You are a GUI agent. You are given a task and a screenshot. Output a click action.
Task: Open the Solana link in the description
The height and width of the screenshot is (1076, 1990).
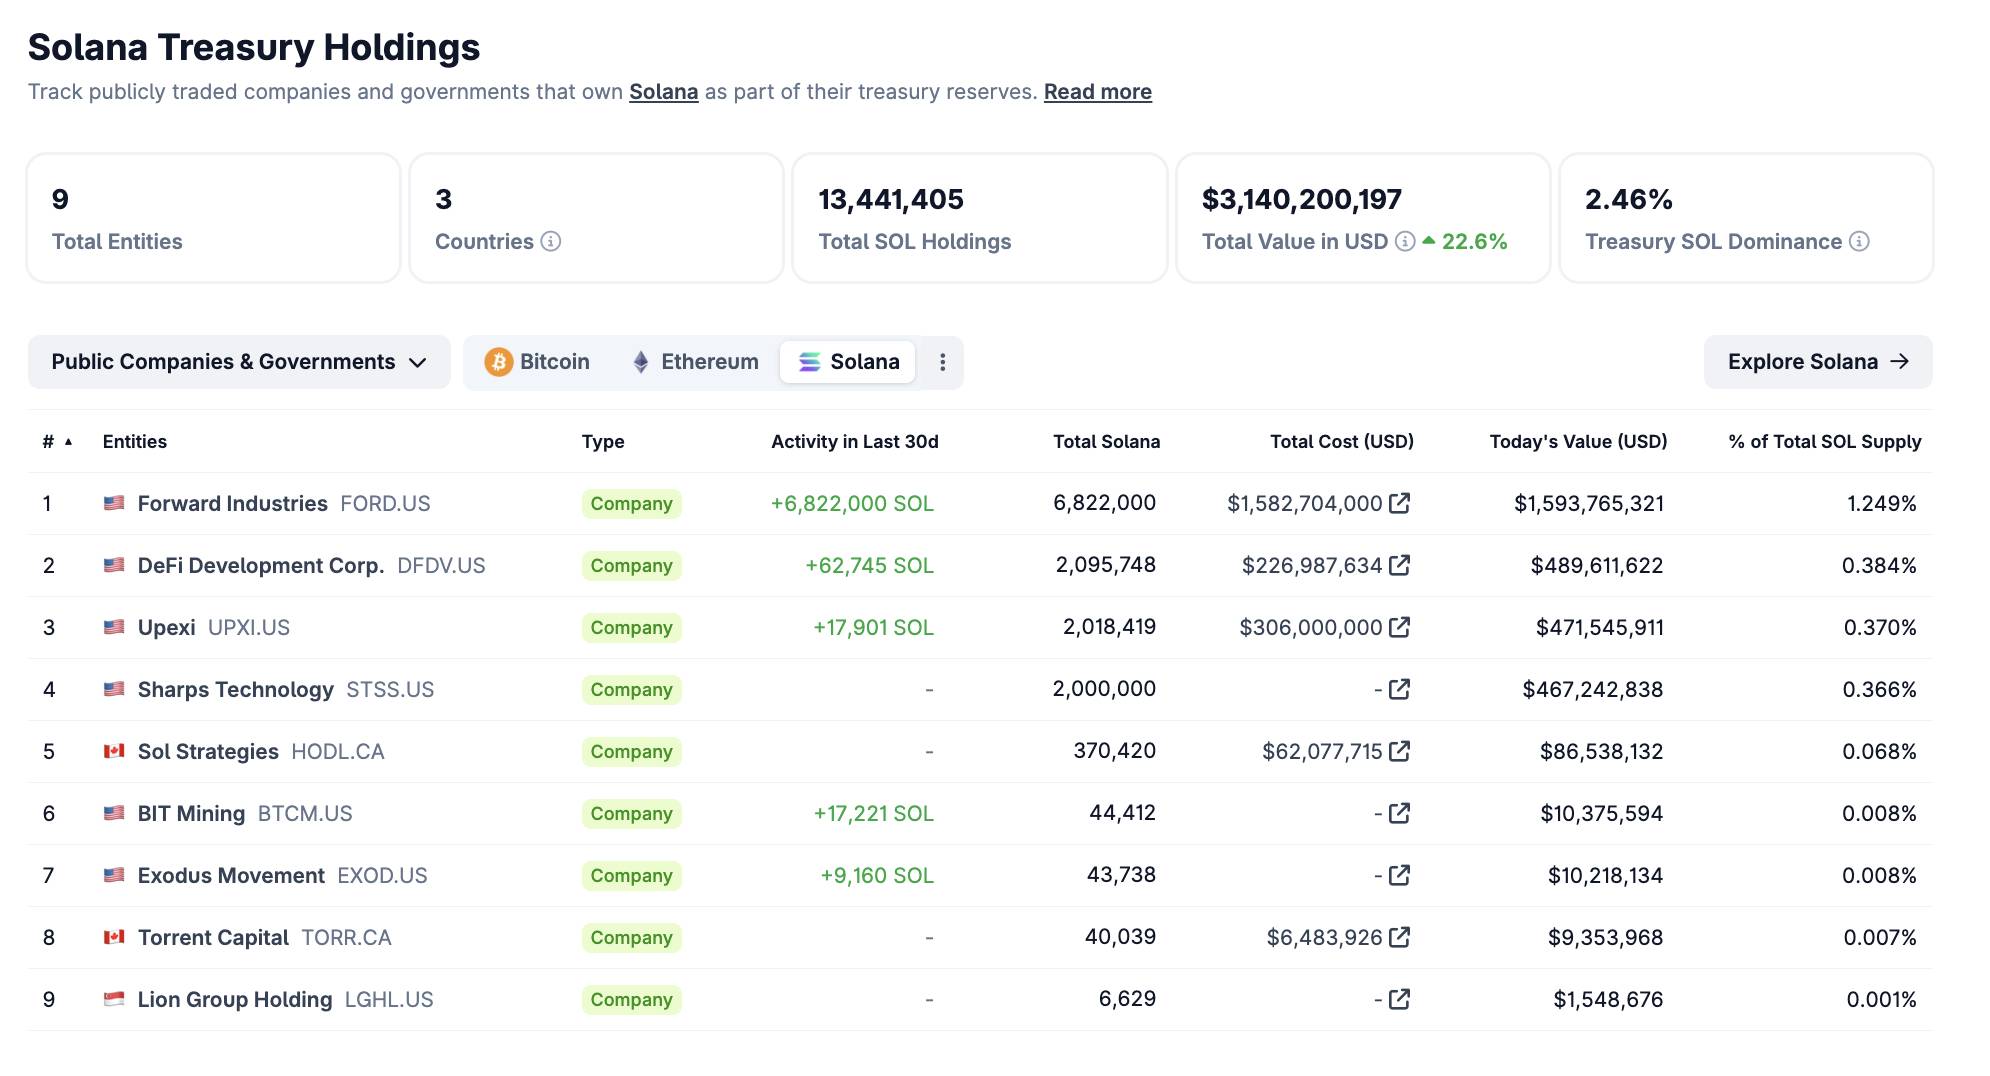(x=663, y=92)
